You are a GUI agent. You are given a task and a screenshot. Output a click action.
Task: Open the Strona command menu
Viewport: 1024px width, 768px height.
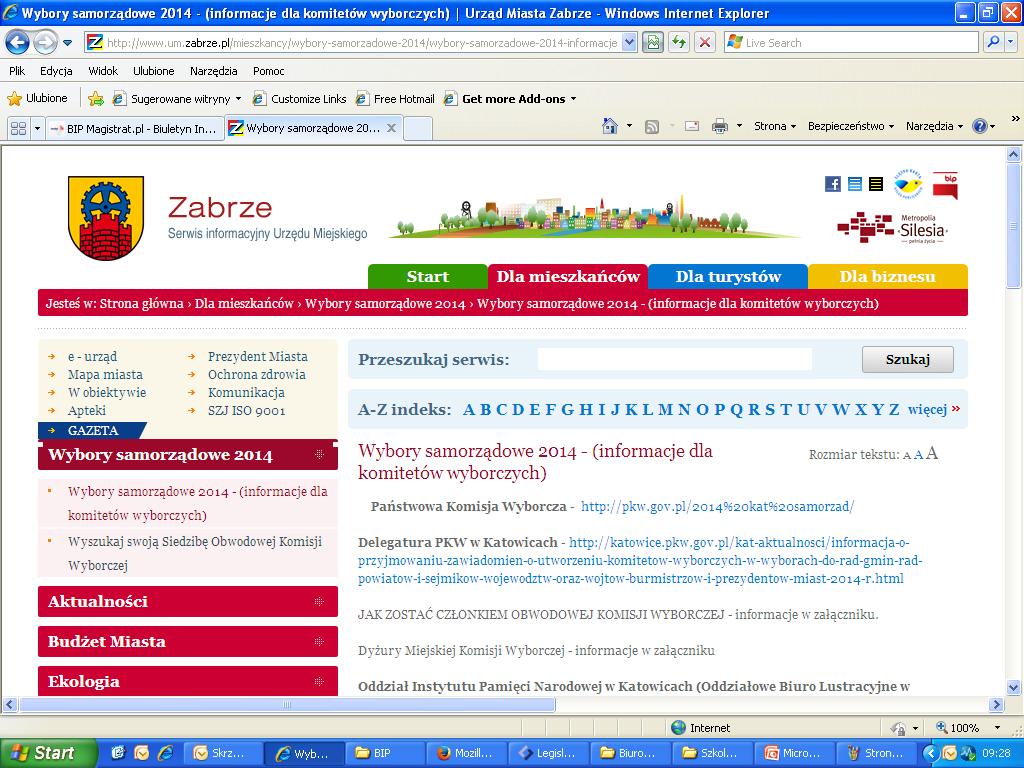[x=775, y=126]
